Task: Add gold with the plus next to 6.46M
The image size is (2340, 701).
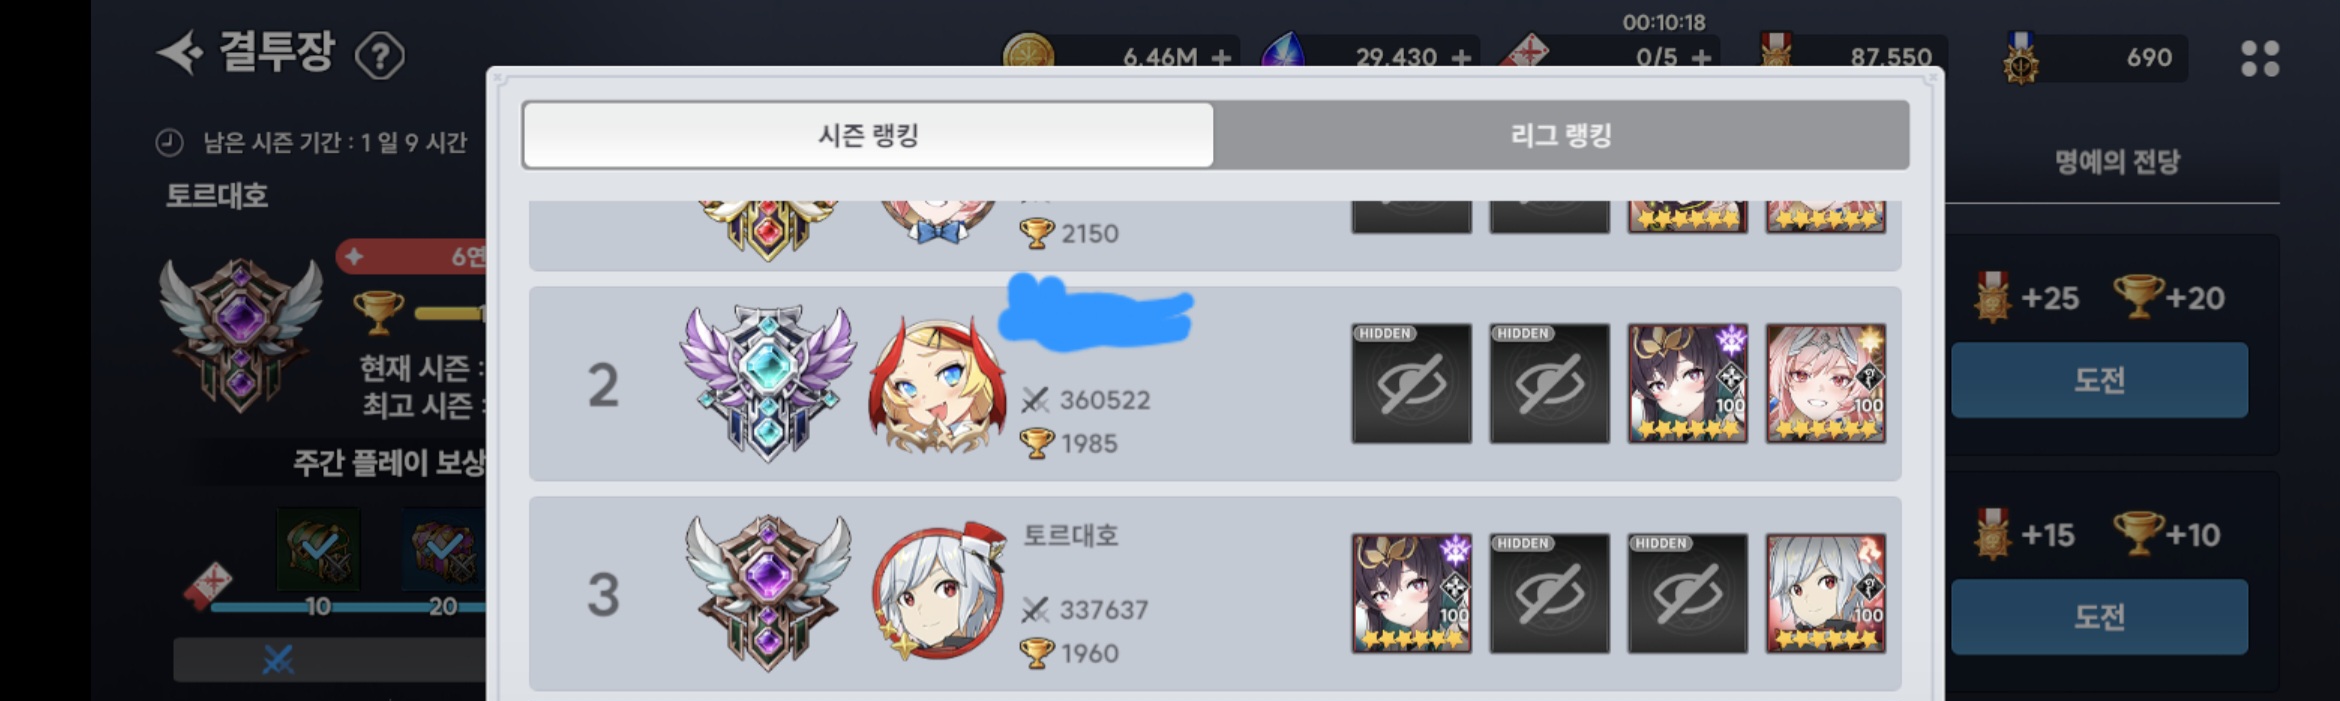Action: (1221, 58)
